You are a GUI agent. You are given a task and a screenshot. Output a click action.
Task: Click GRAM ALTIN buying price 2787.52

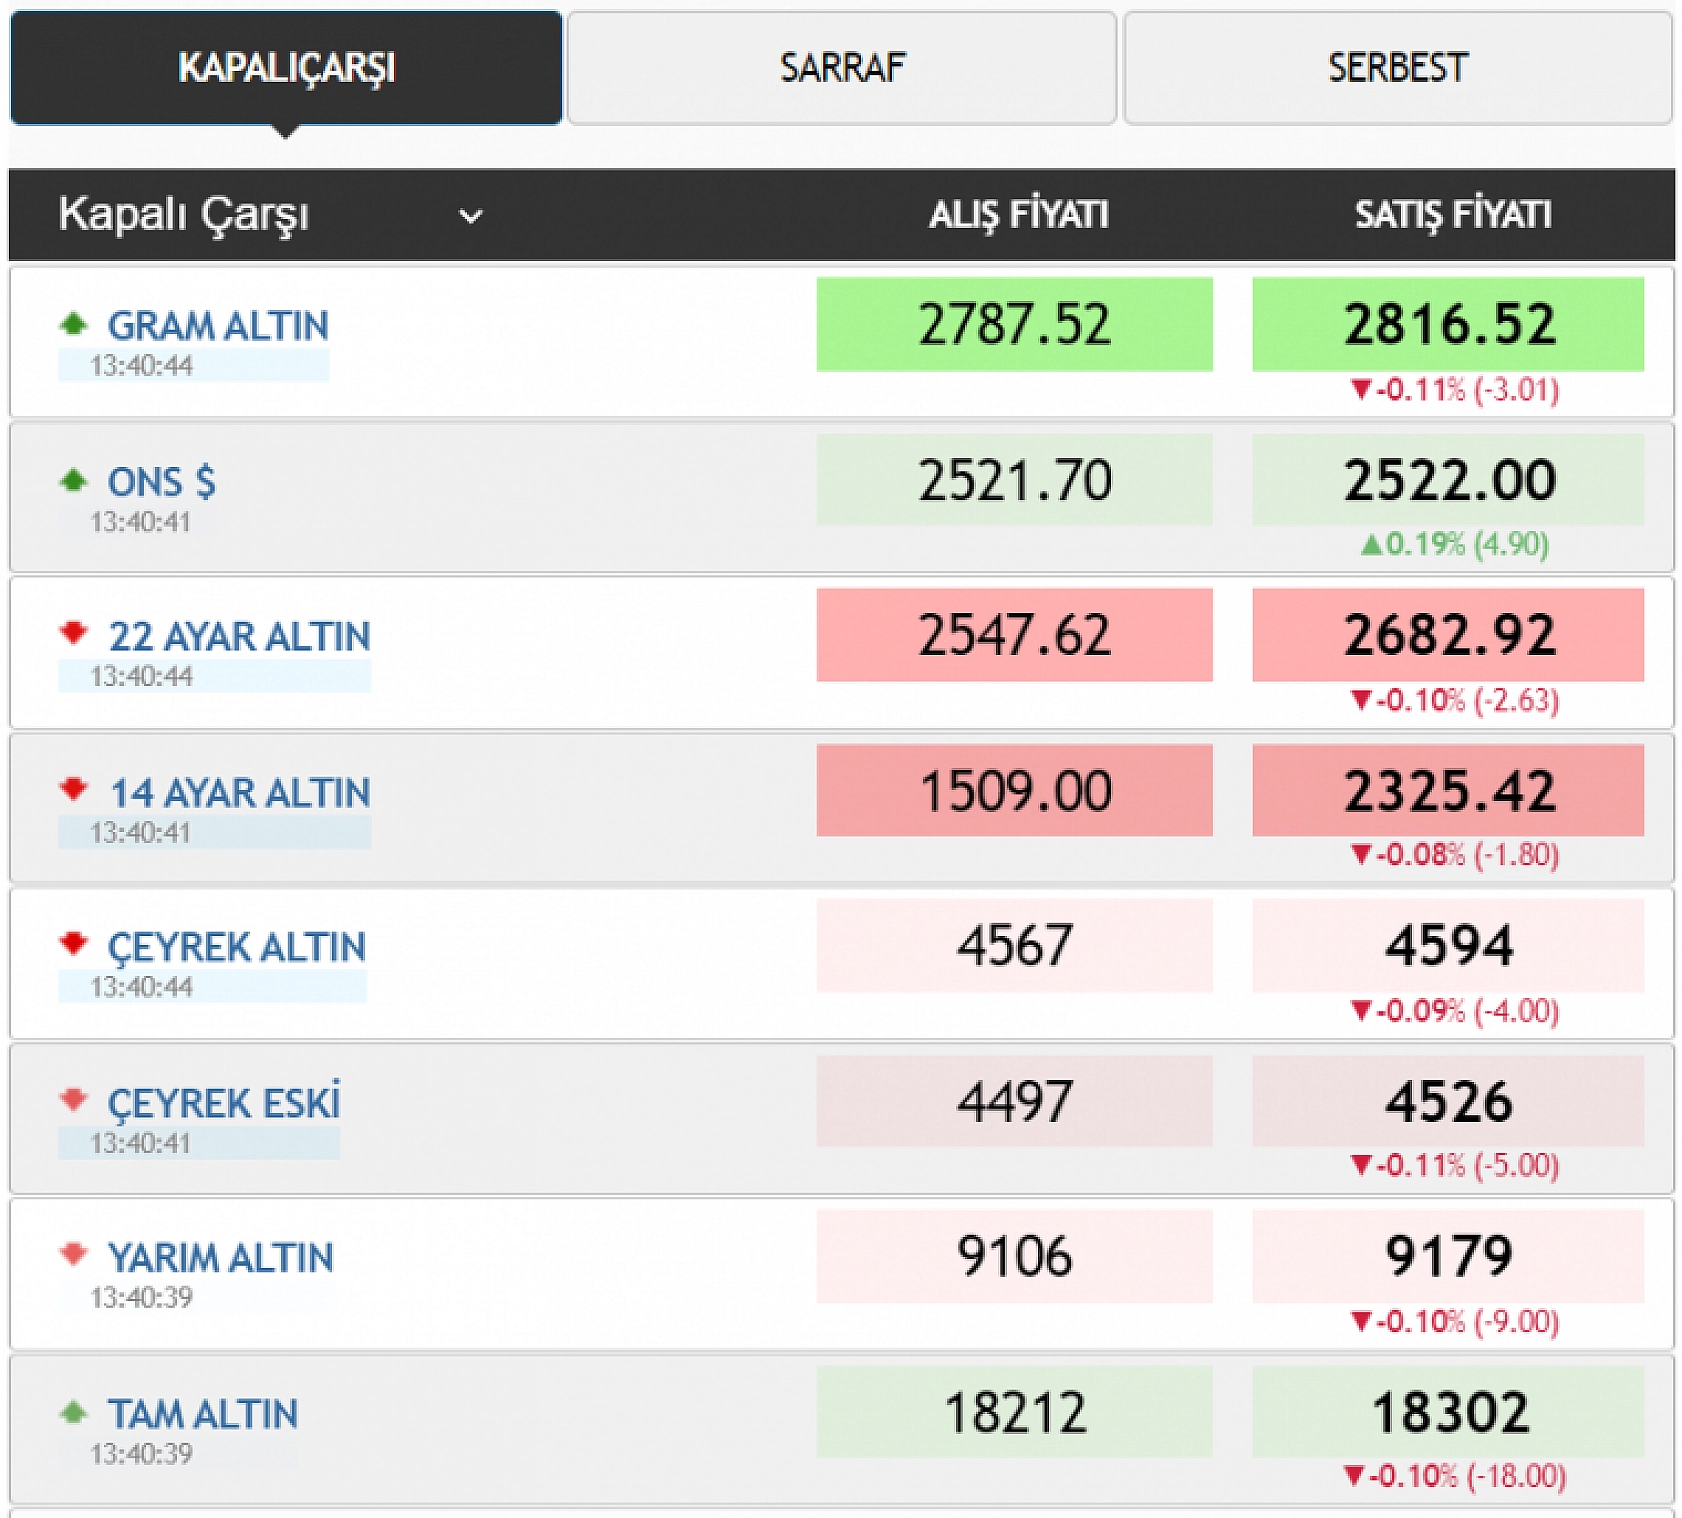tap(1014, 325)
